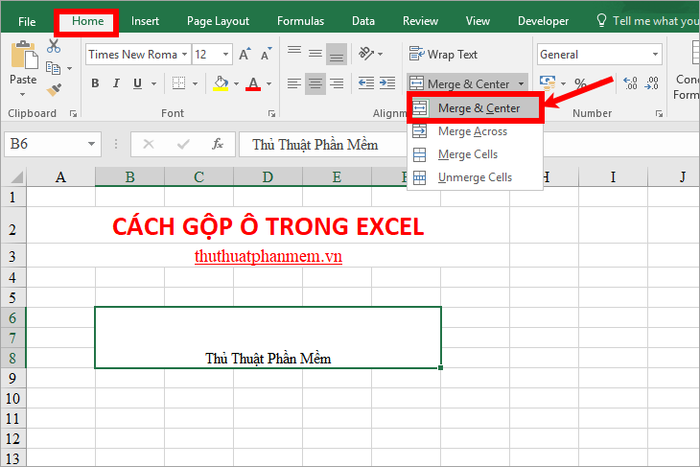
Task: Choose Merge Cells menu option
Action: (475, 154)
